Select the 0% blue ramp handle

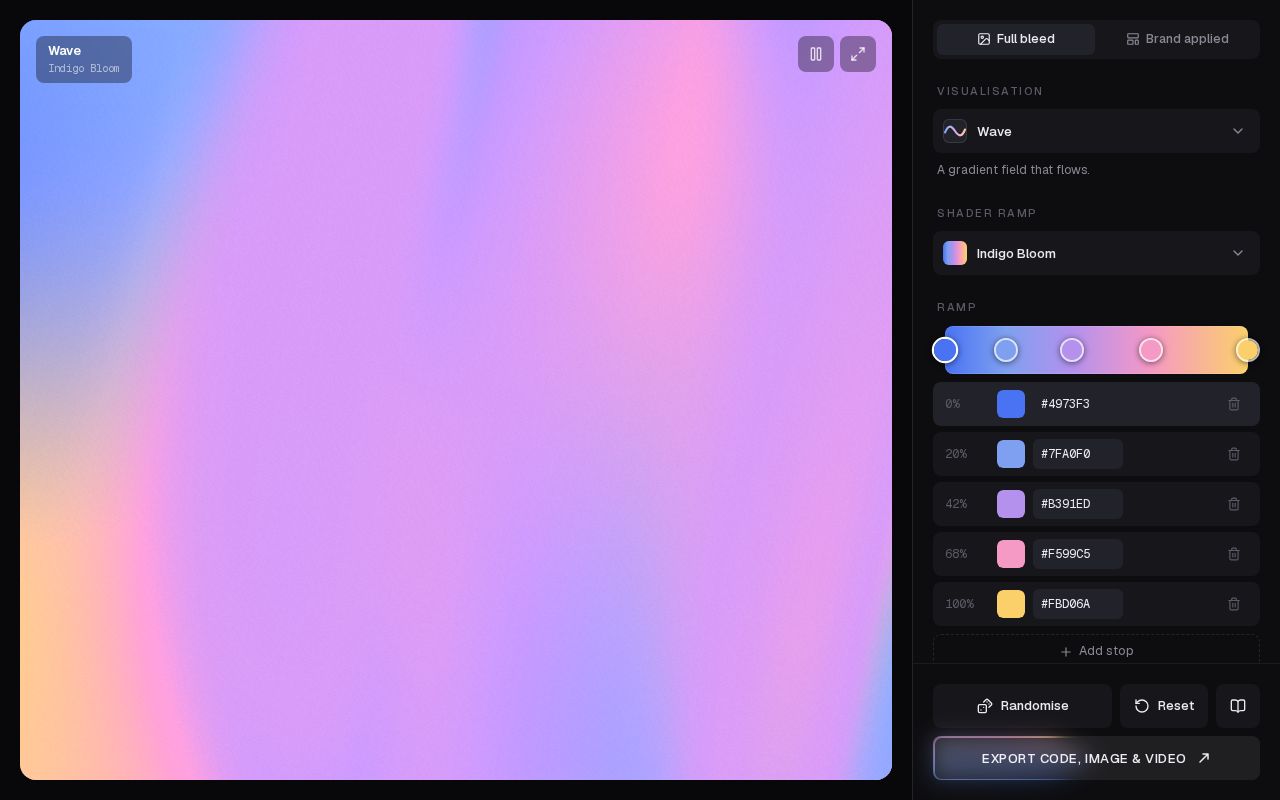(945, 350)
